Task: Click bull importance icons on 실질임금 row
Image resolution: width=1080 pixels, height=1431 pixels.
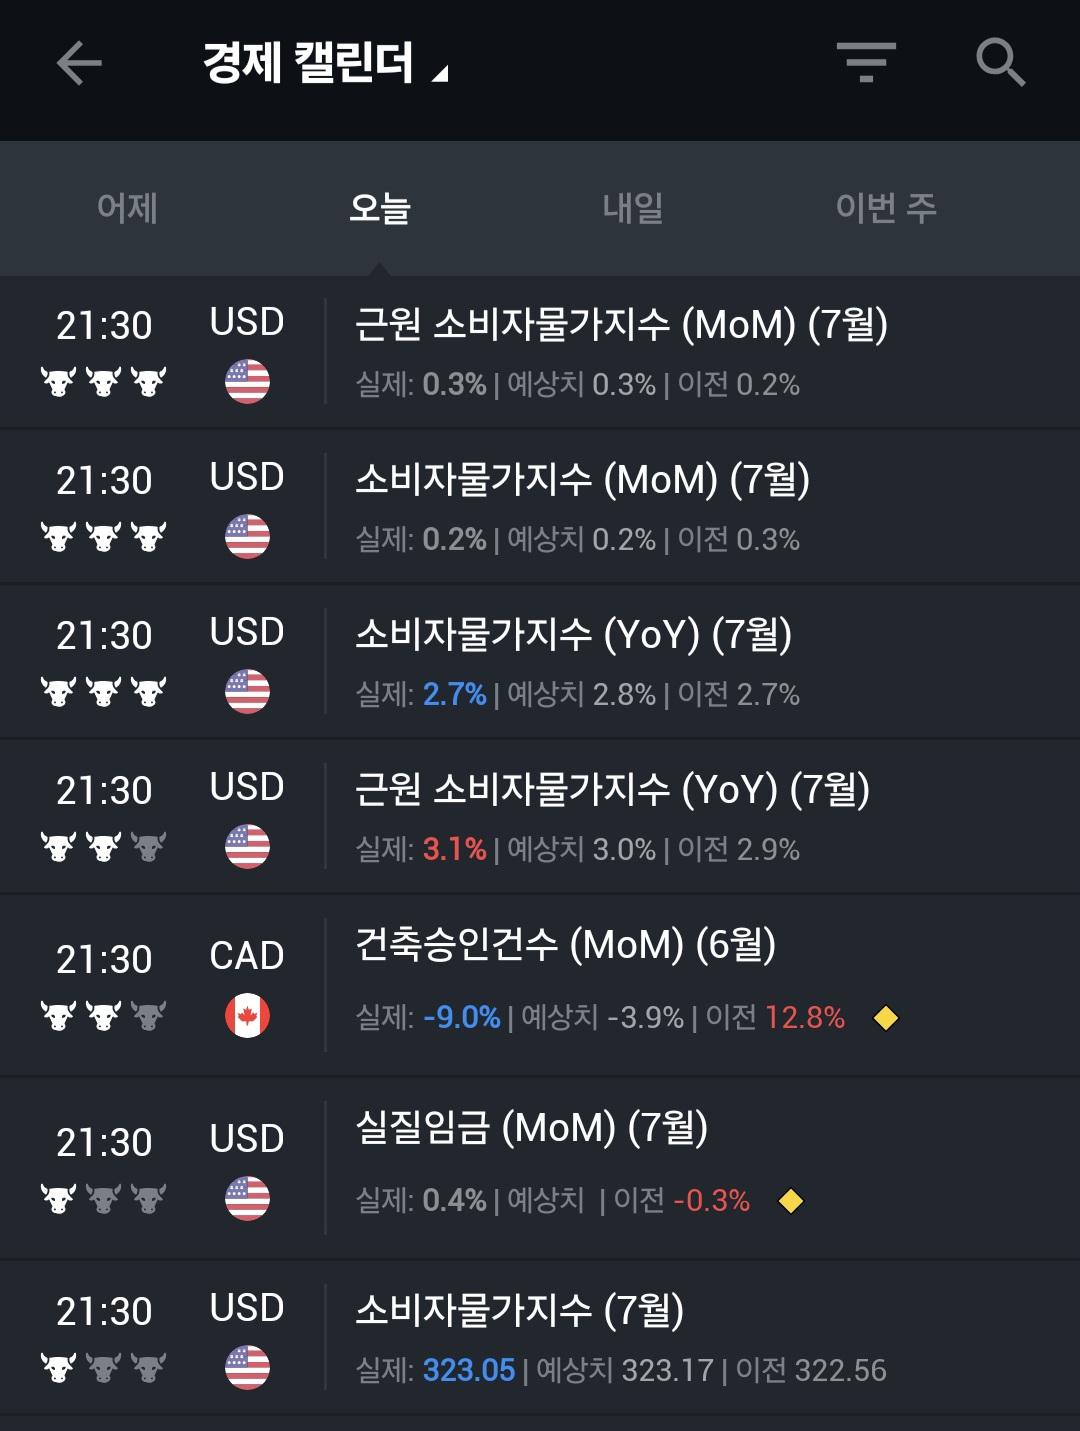Action: (103, 1198)
